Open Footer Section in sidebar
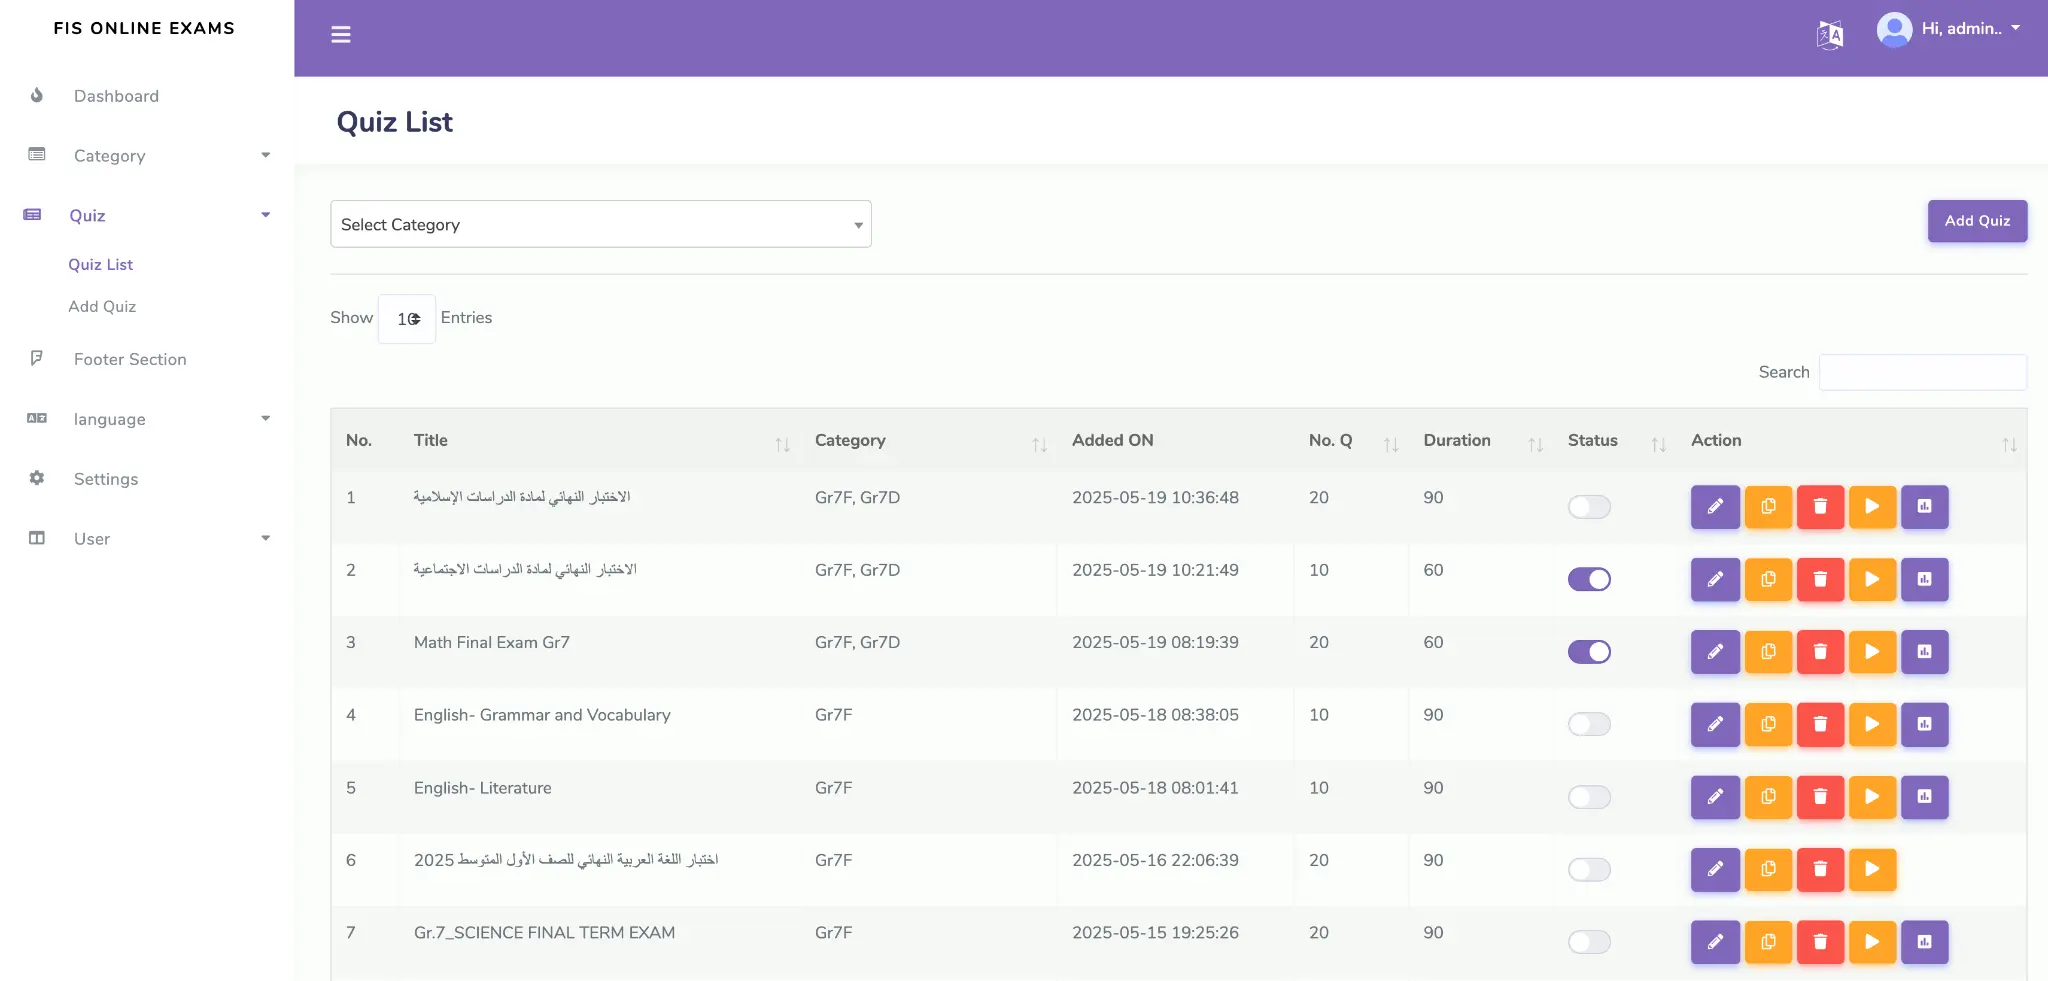The height and width of the screenshot is (981, 2048). pos(130,359)
